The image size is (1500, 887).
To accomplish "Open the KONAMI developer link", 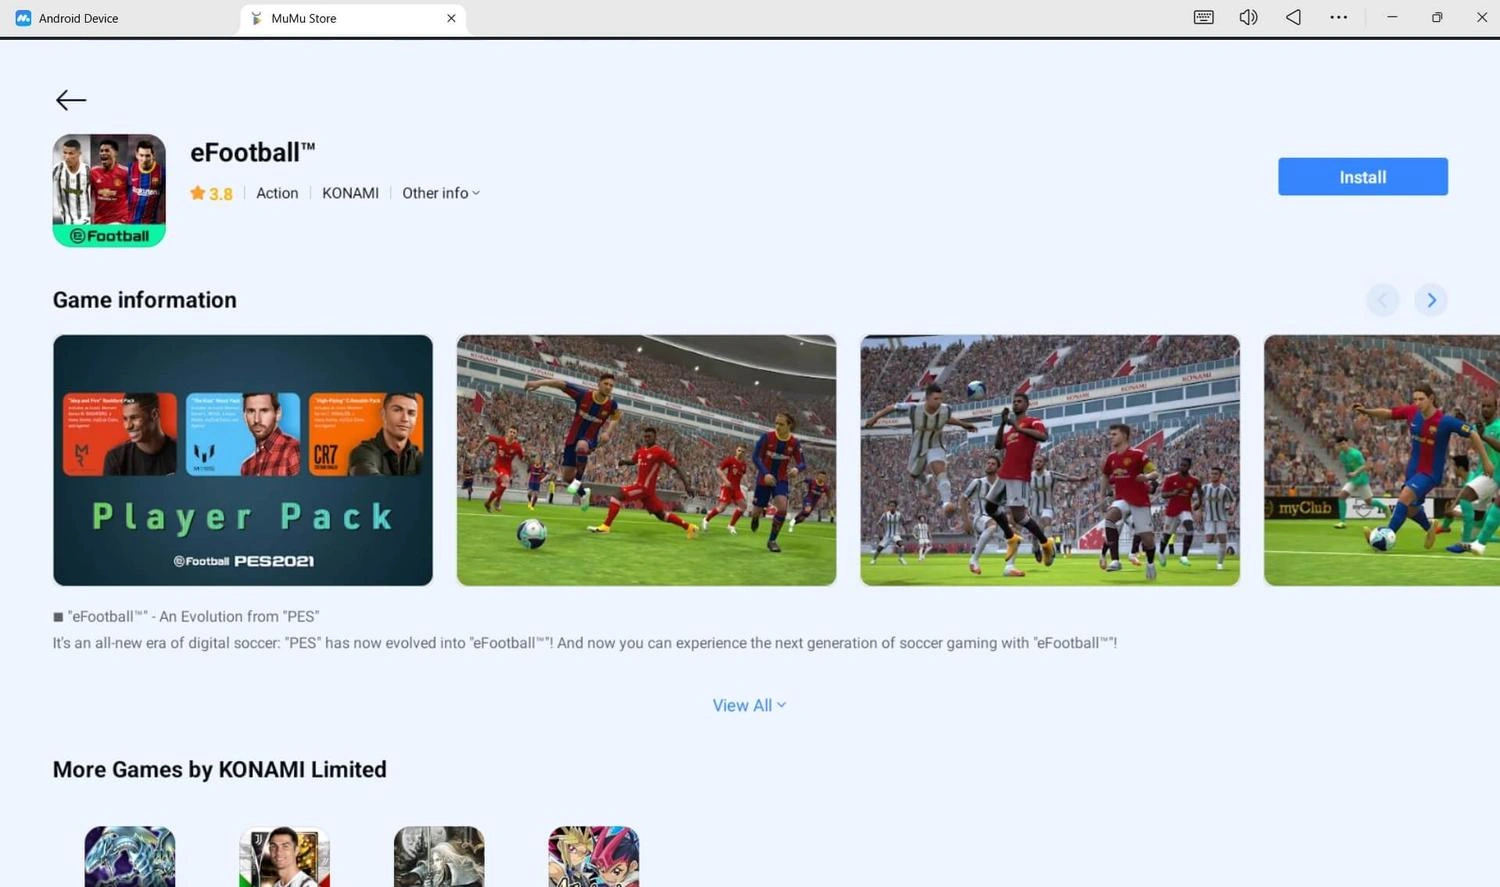I will (350, 193).
